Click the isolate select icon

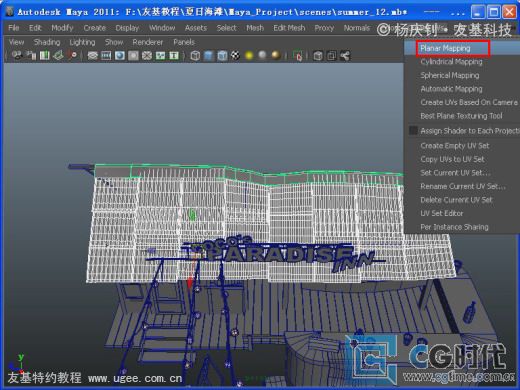298,56
